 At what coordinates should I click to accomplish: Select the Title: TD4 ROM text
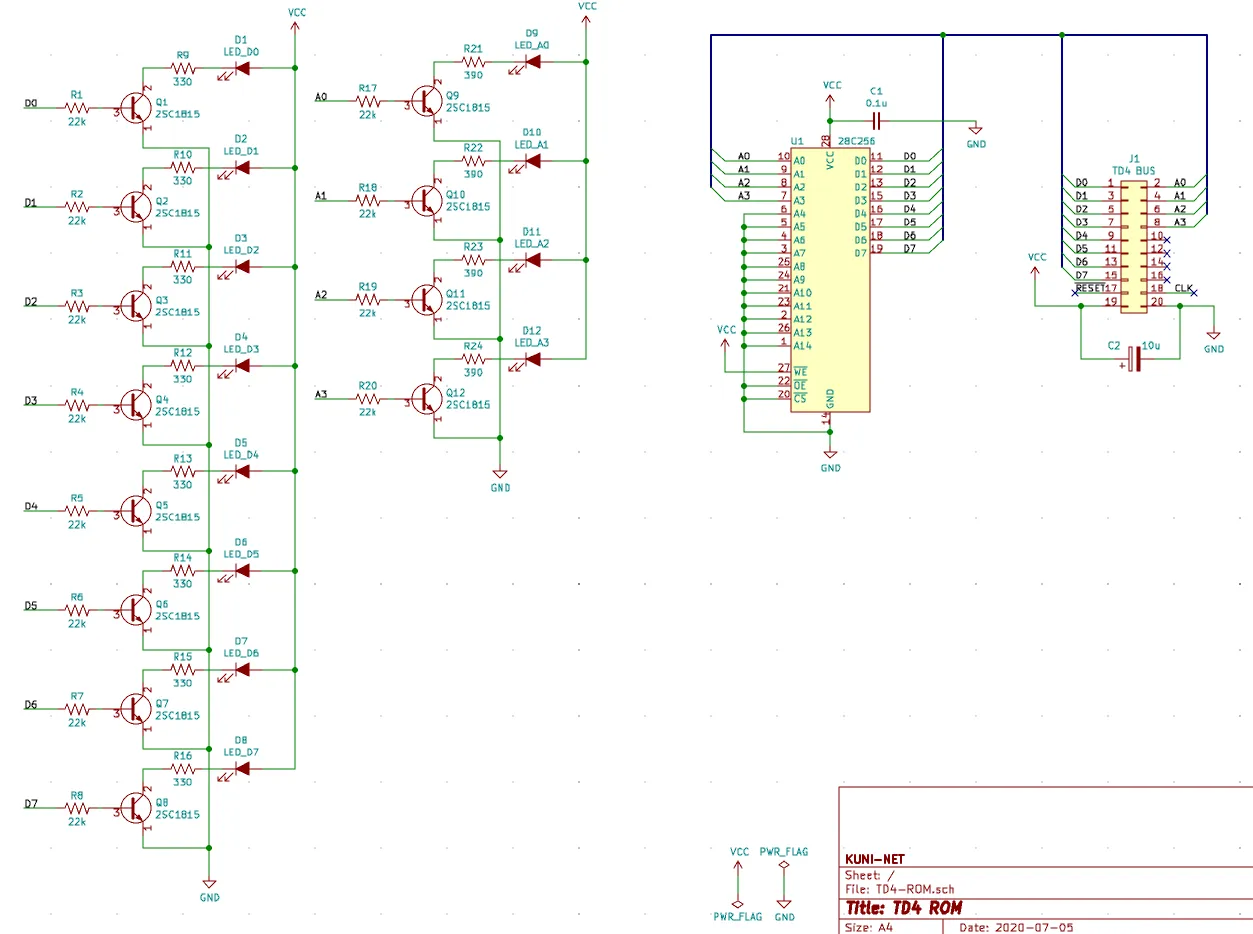(903, 908)
